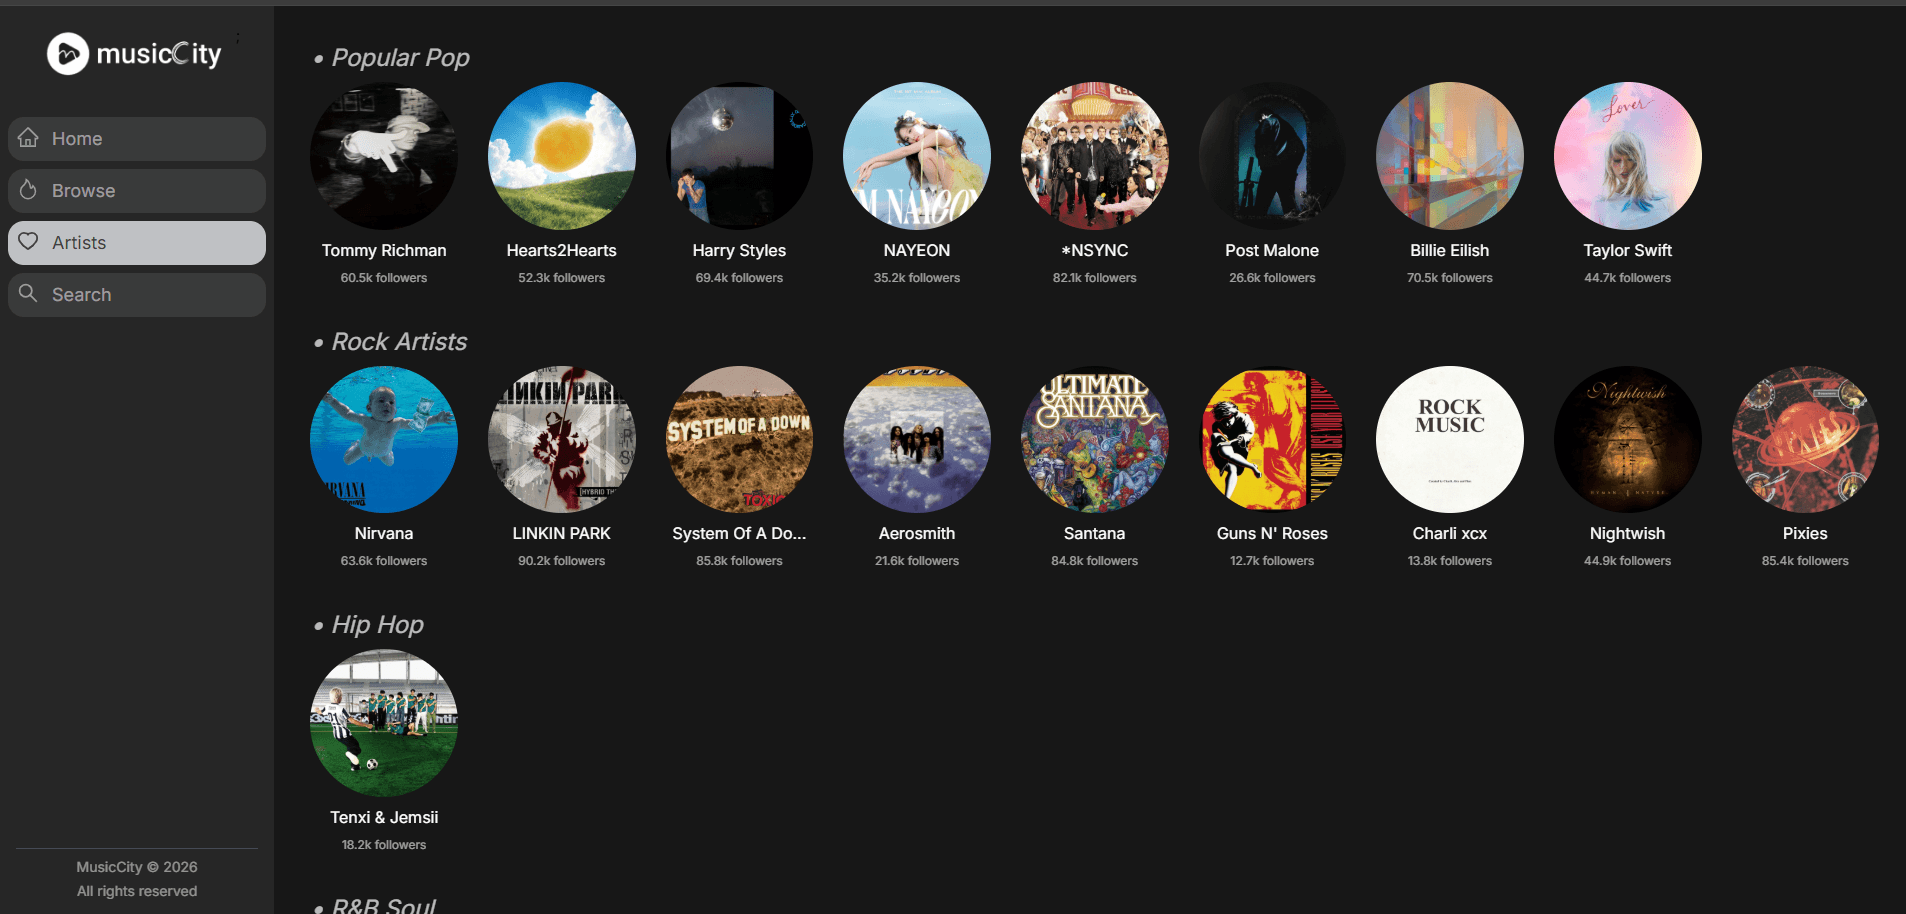Open Hearts2Hearts artist picture
The width and height of the screenshot is (1906, 914).
click(562, 156)
